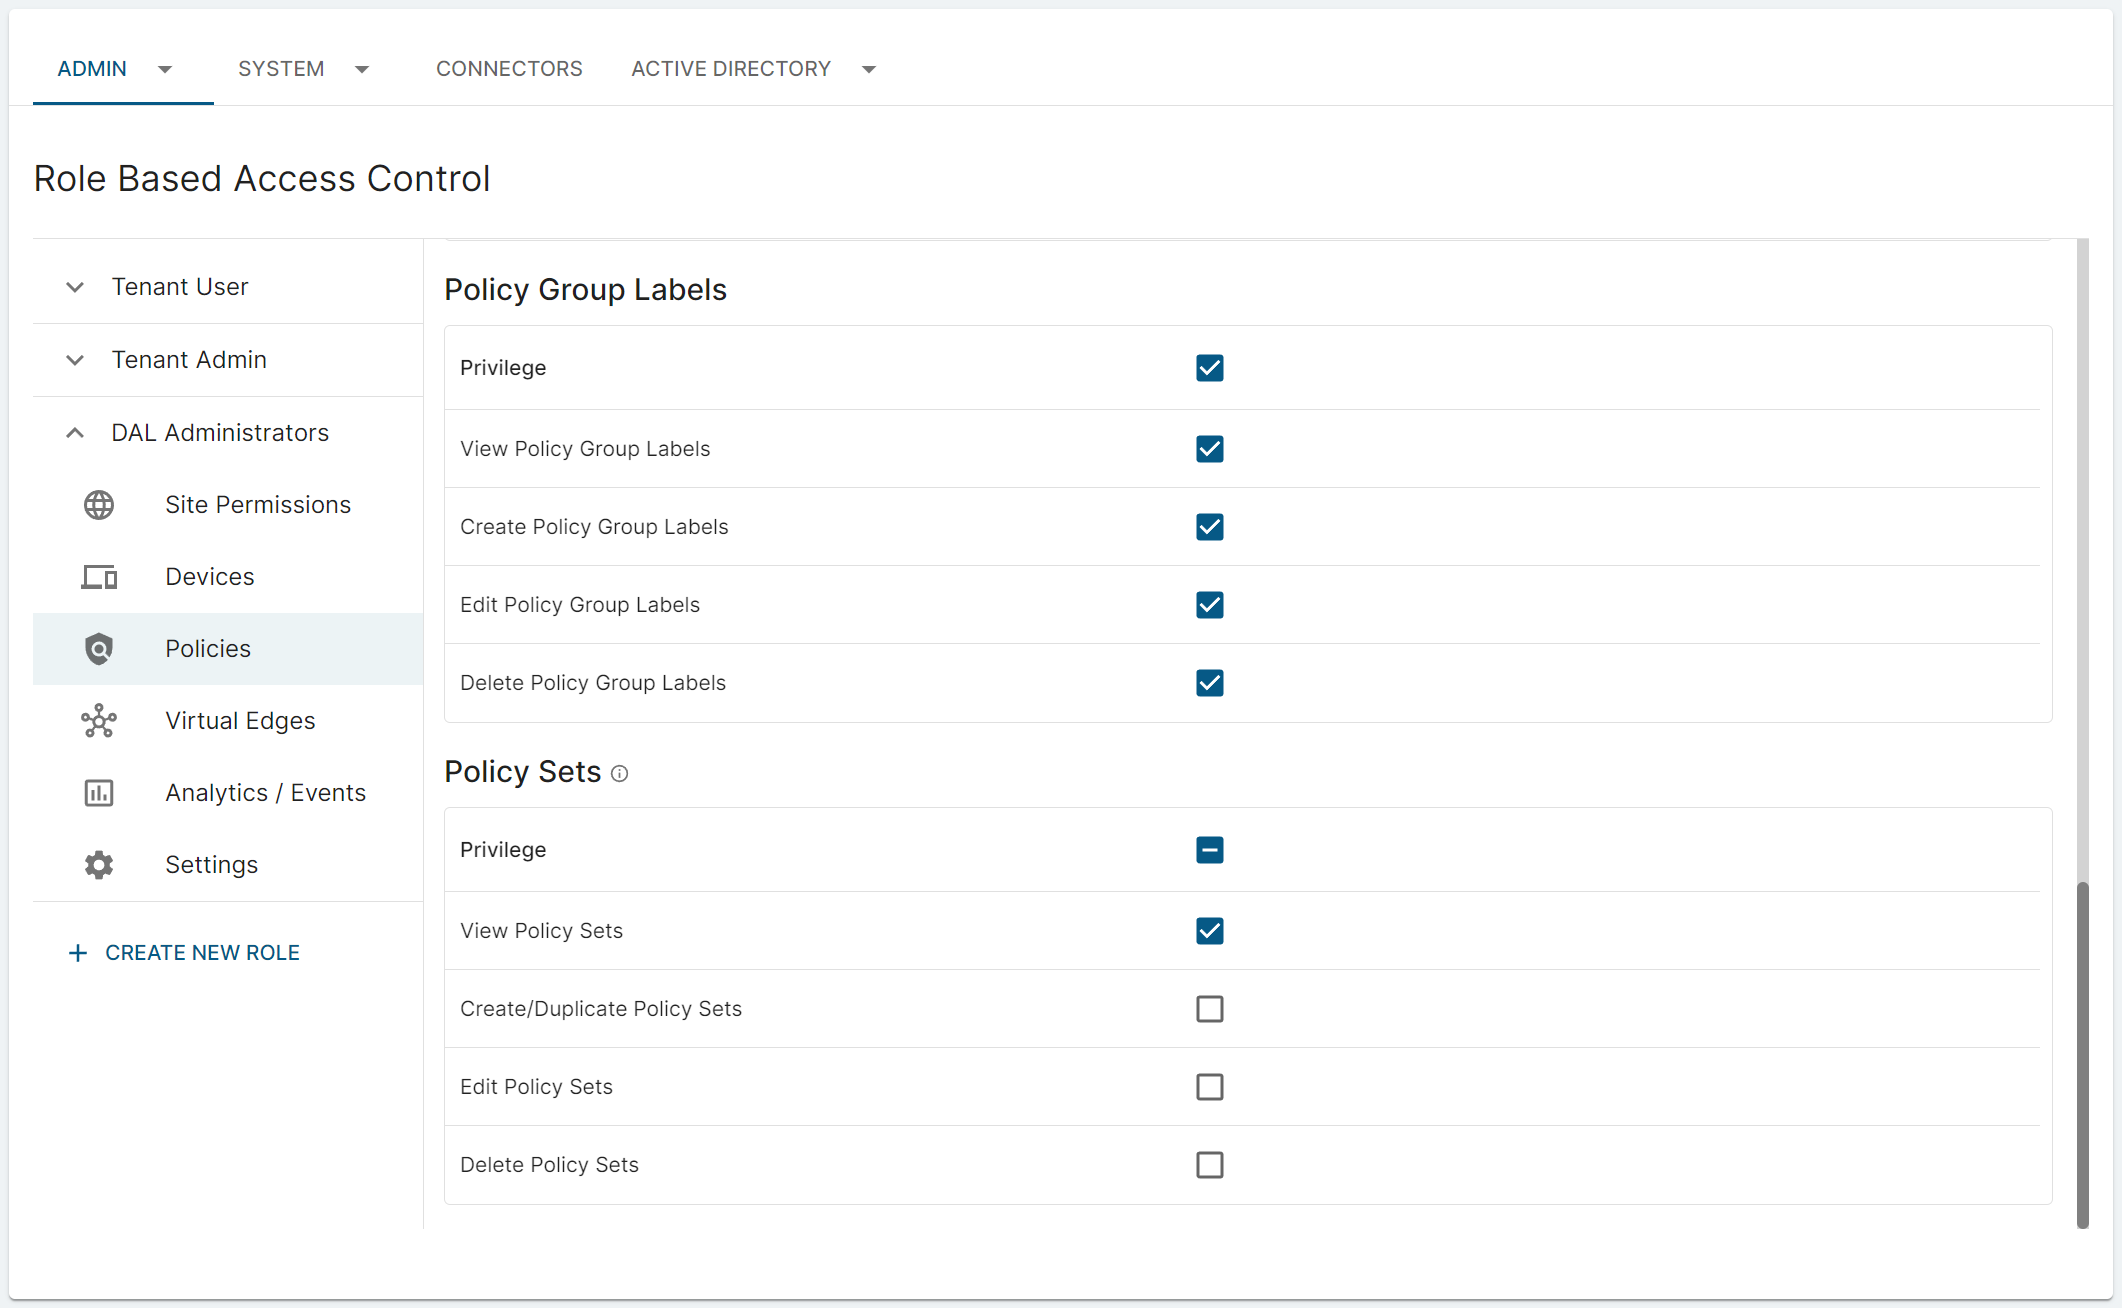This screenshot has height=1308, width=2122.
Task: Click the plus icon for Create New Role
Action: pyautogui.click(x=78, y=953)
